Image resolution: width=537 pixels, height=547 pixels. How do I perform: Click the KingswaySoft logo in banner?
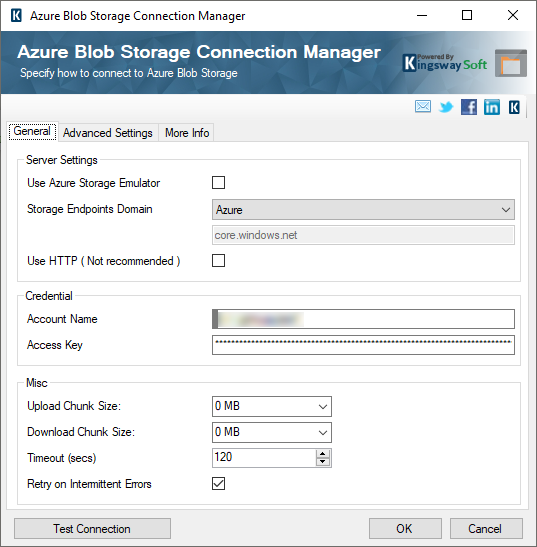click(445, 63)
